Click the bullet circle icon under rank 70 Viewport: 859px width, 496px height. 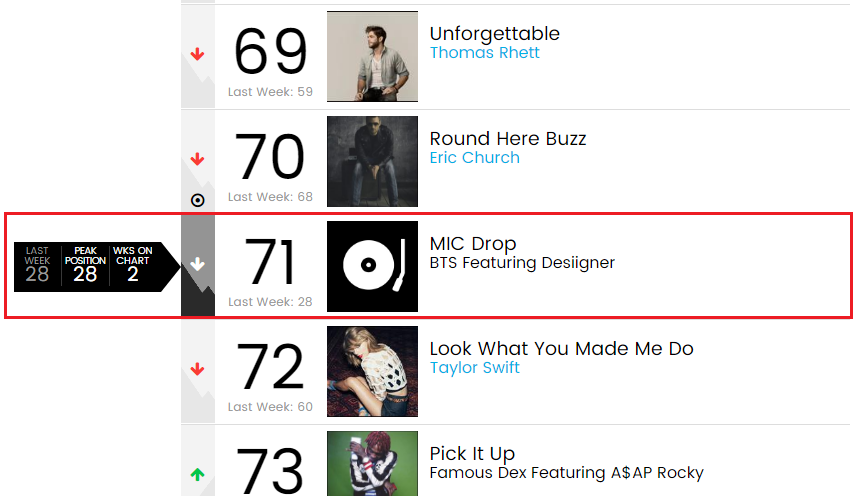(x=197, y=200)
